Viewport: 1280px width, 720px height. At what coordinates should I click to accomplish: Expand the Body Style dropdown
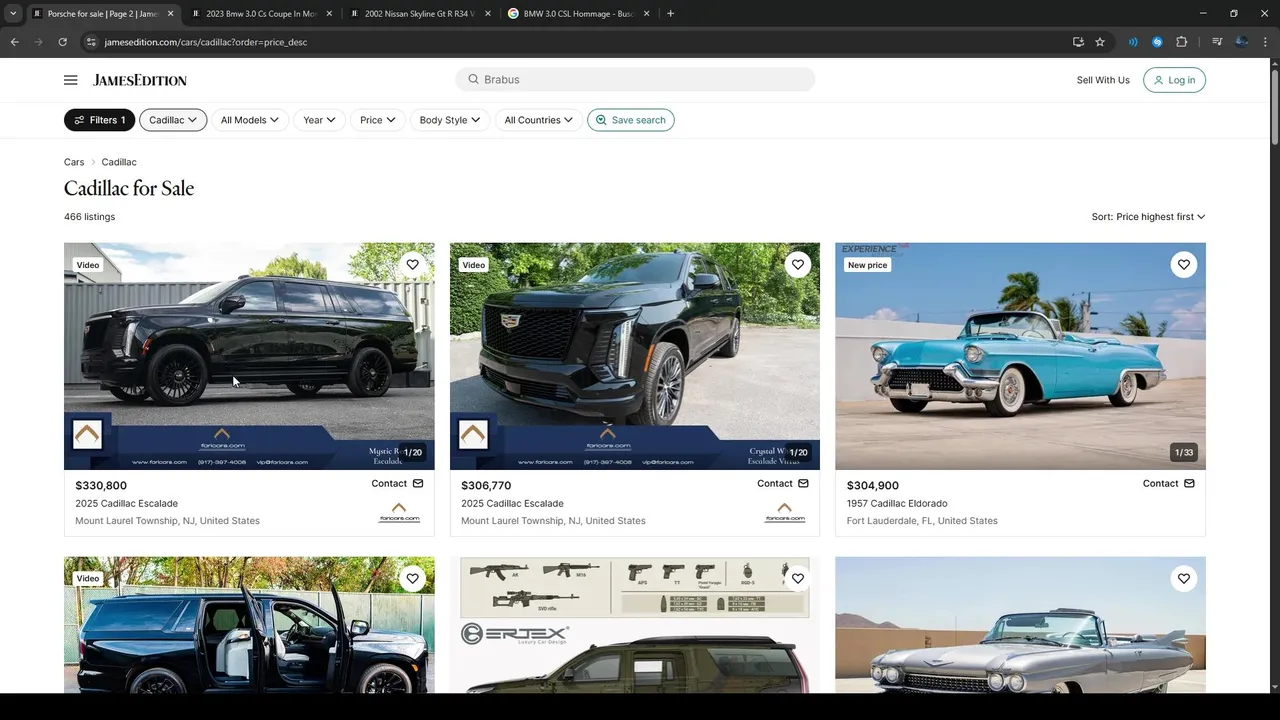[449, 120]
